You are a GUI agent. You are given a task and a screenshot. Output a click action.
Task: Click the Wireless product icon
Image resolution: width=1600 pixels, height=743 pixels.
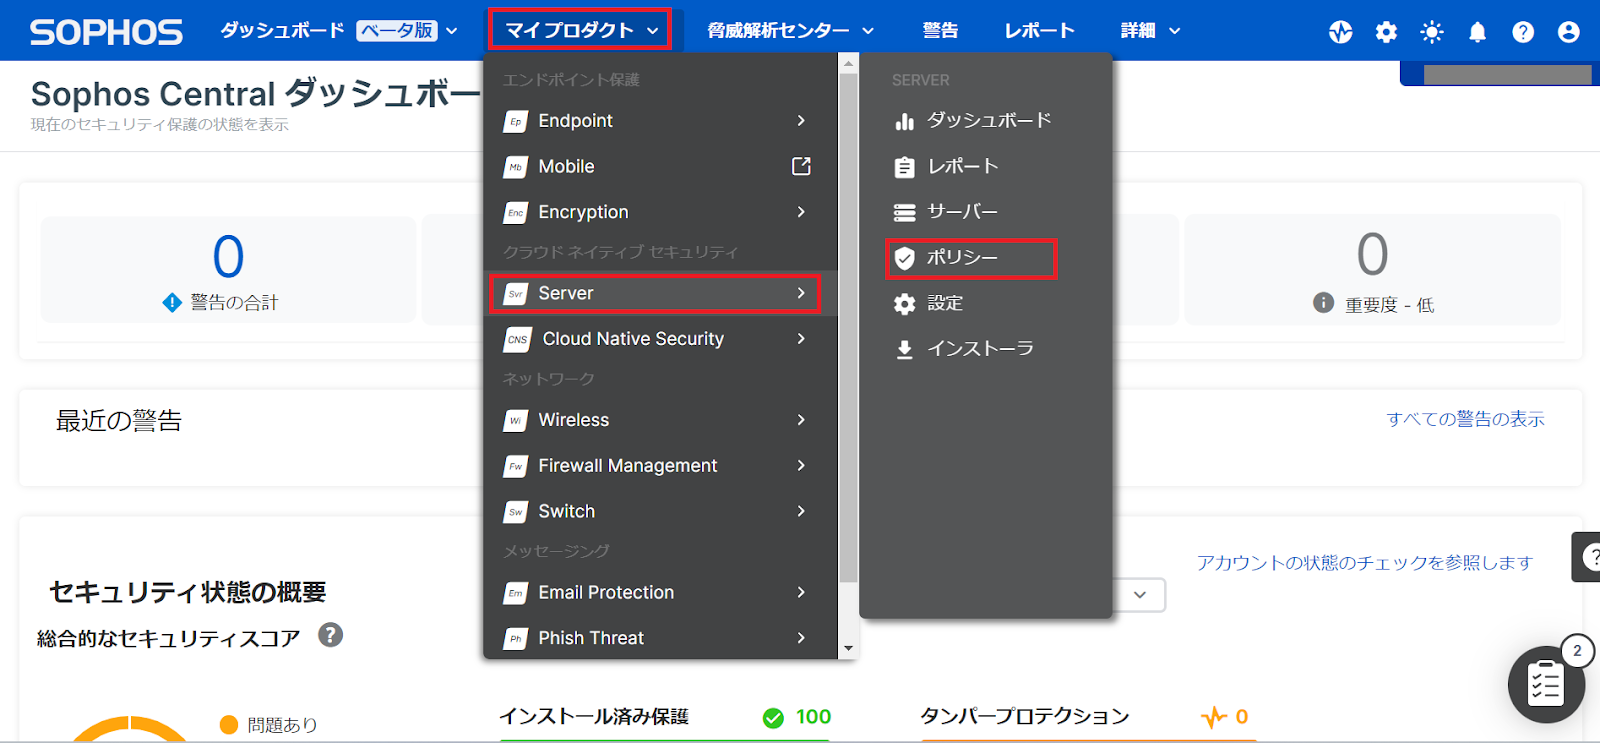[516, 420]
